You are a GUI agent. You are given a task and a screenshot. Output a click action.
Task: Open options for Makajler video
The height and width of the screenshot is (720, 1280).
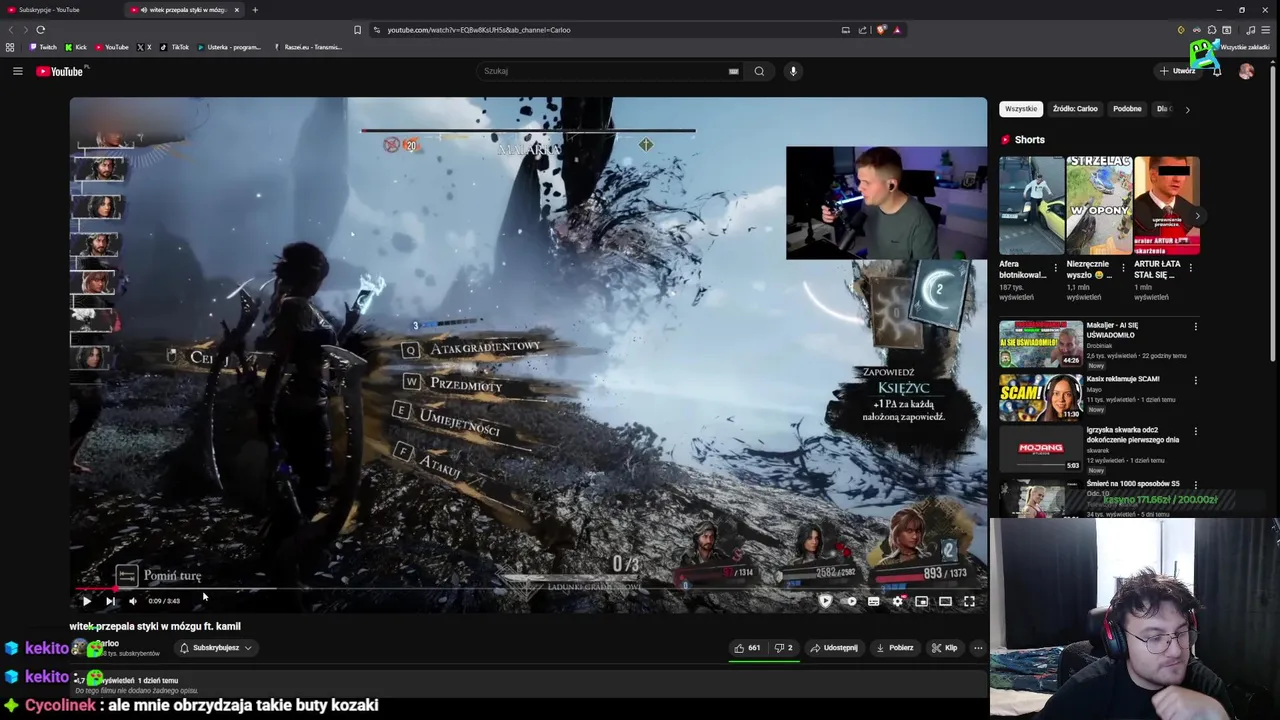pos(1195,326)
